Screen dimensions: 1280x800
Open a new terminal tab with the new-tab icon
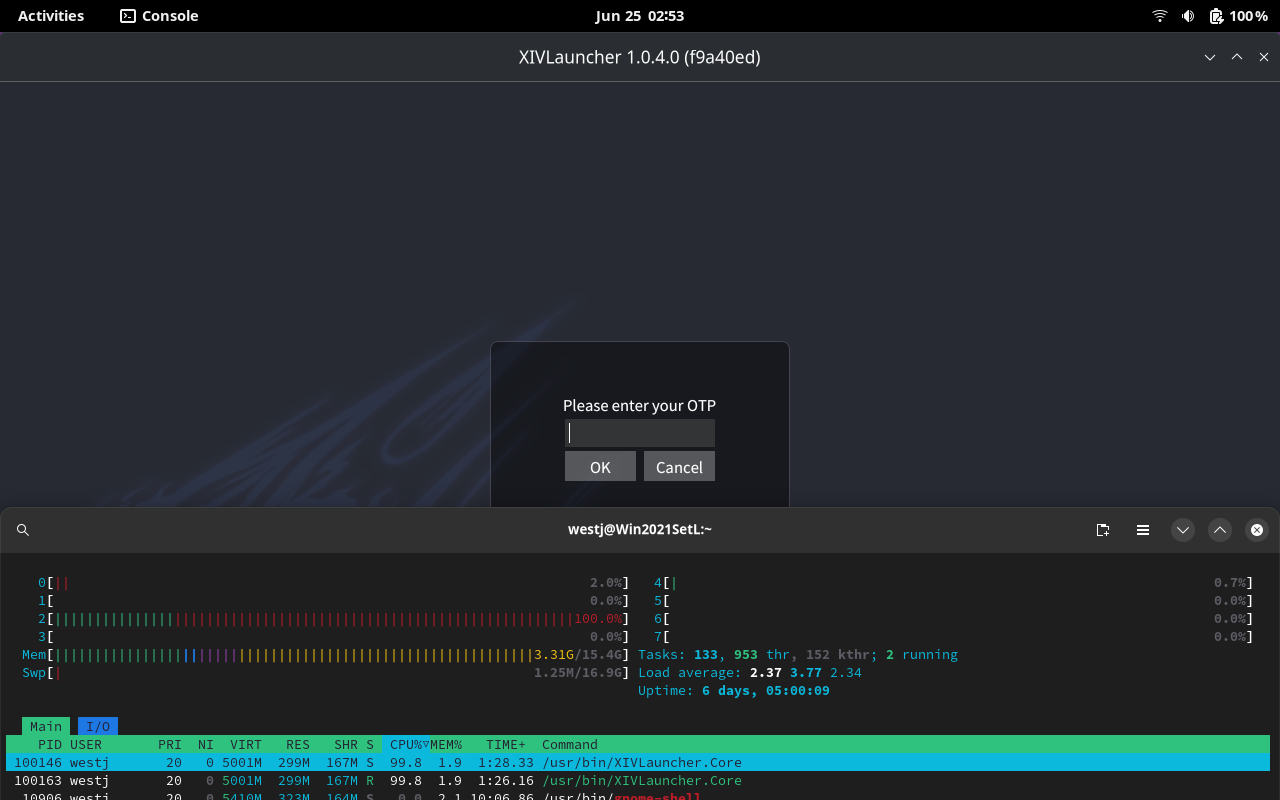(x=1103, y=530)
